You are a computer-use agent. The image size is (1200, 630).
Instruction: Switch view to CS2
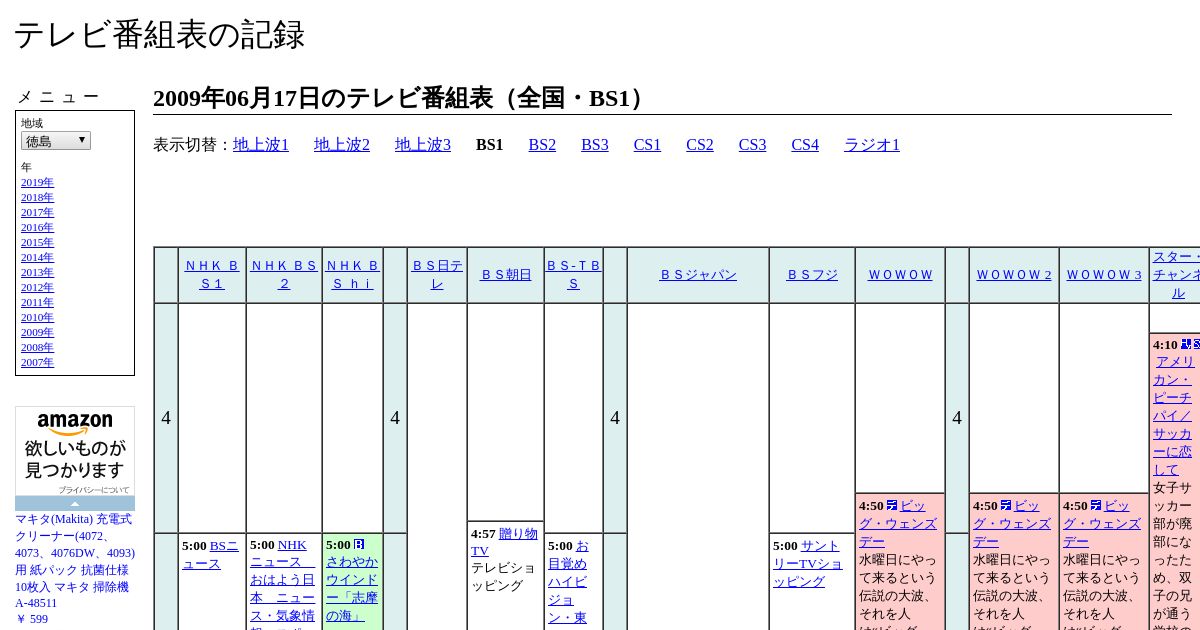click(x=700, y=145)
